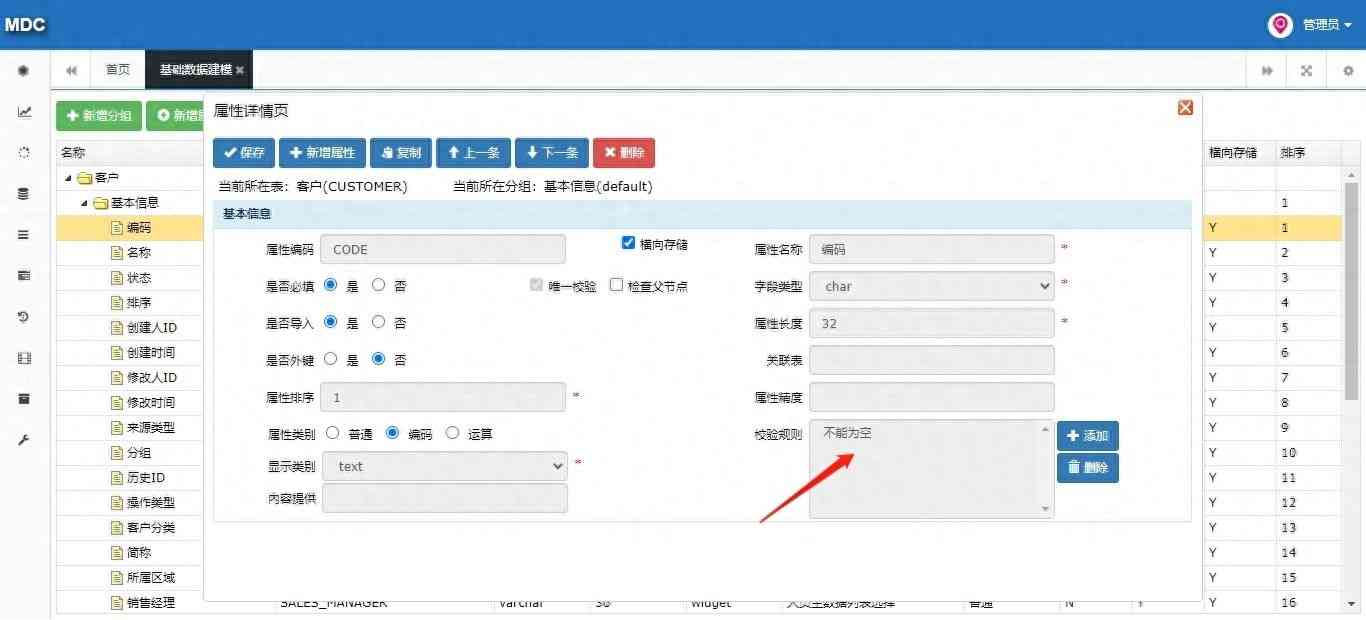Collapse the 基本信息 tree folder
The width and height of the screenshot is (1366, 620).
pyautogui.click(x=85, y=202)
